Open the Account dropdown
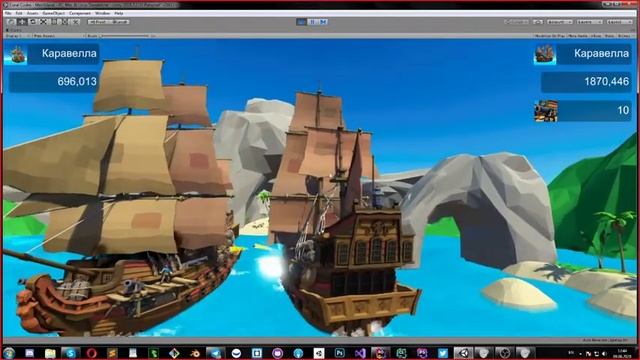The width and height of the screenshot is (640, 360). (560, 22)
